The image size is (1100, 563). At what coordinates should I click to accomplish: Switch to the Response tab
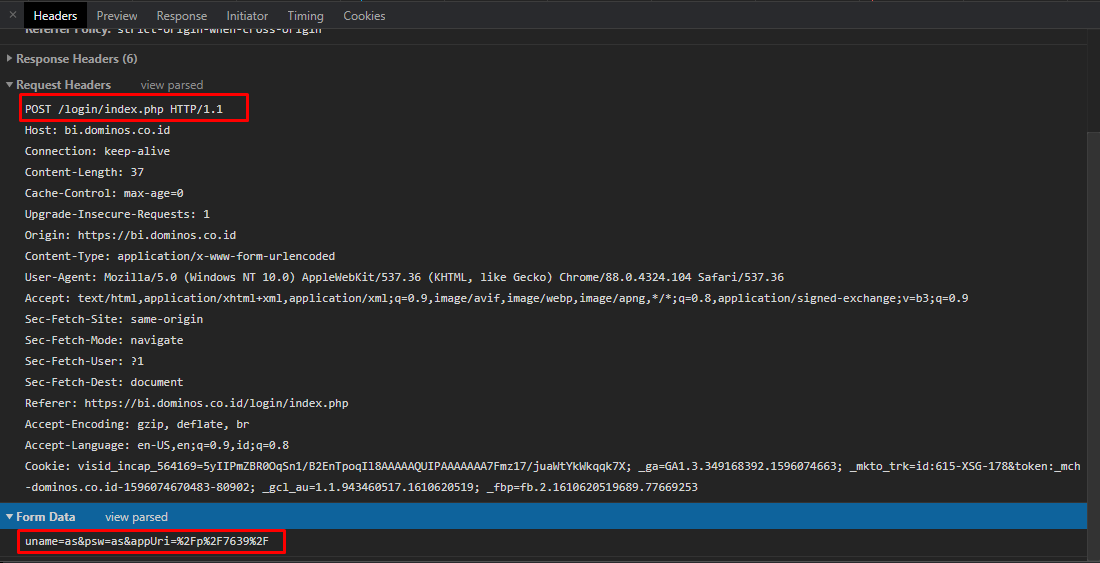coord(182,16)
